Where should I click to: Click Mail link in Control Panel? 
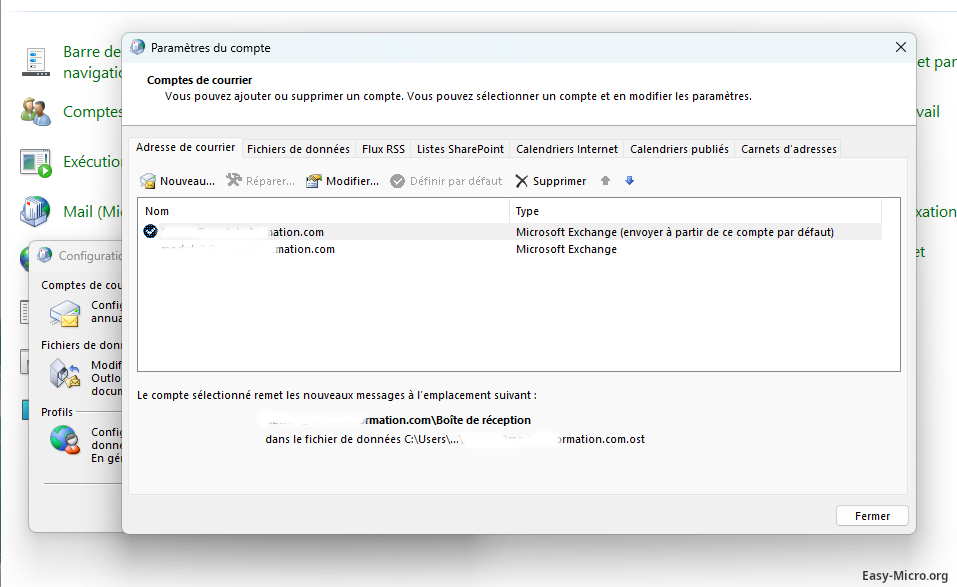tap(92, 212)
